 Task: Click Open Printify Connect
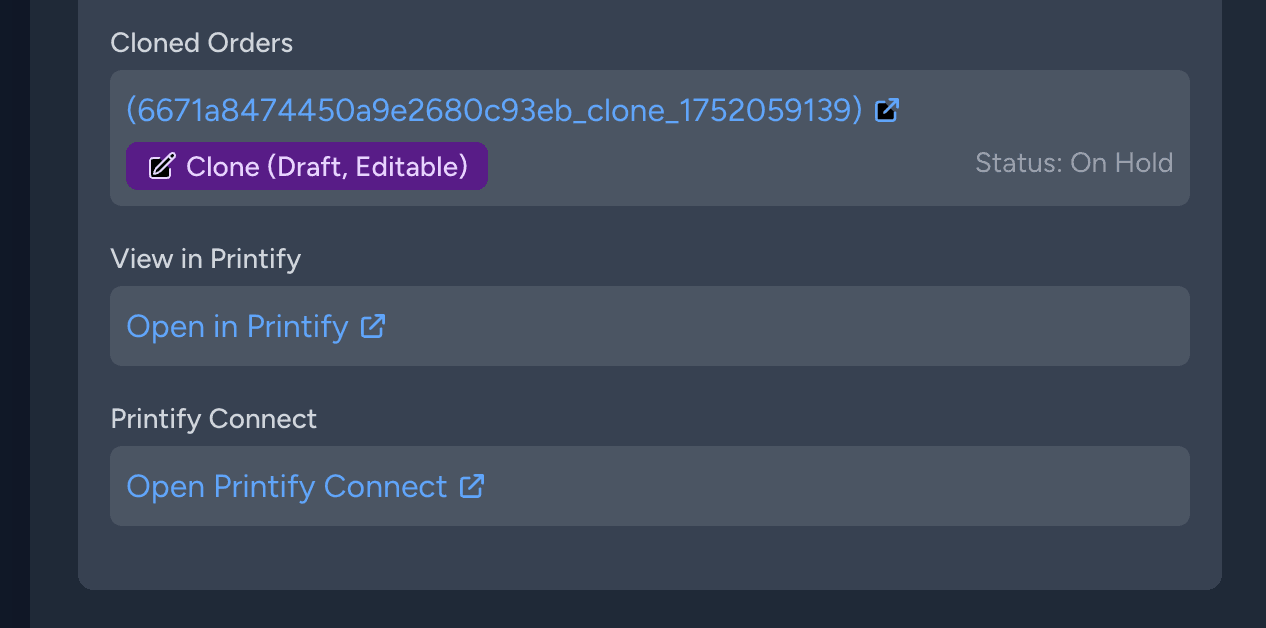pos(287,486)
